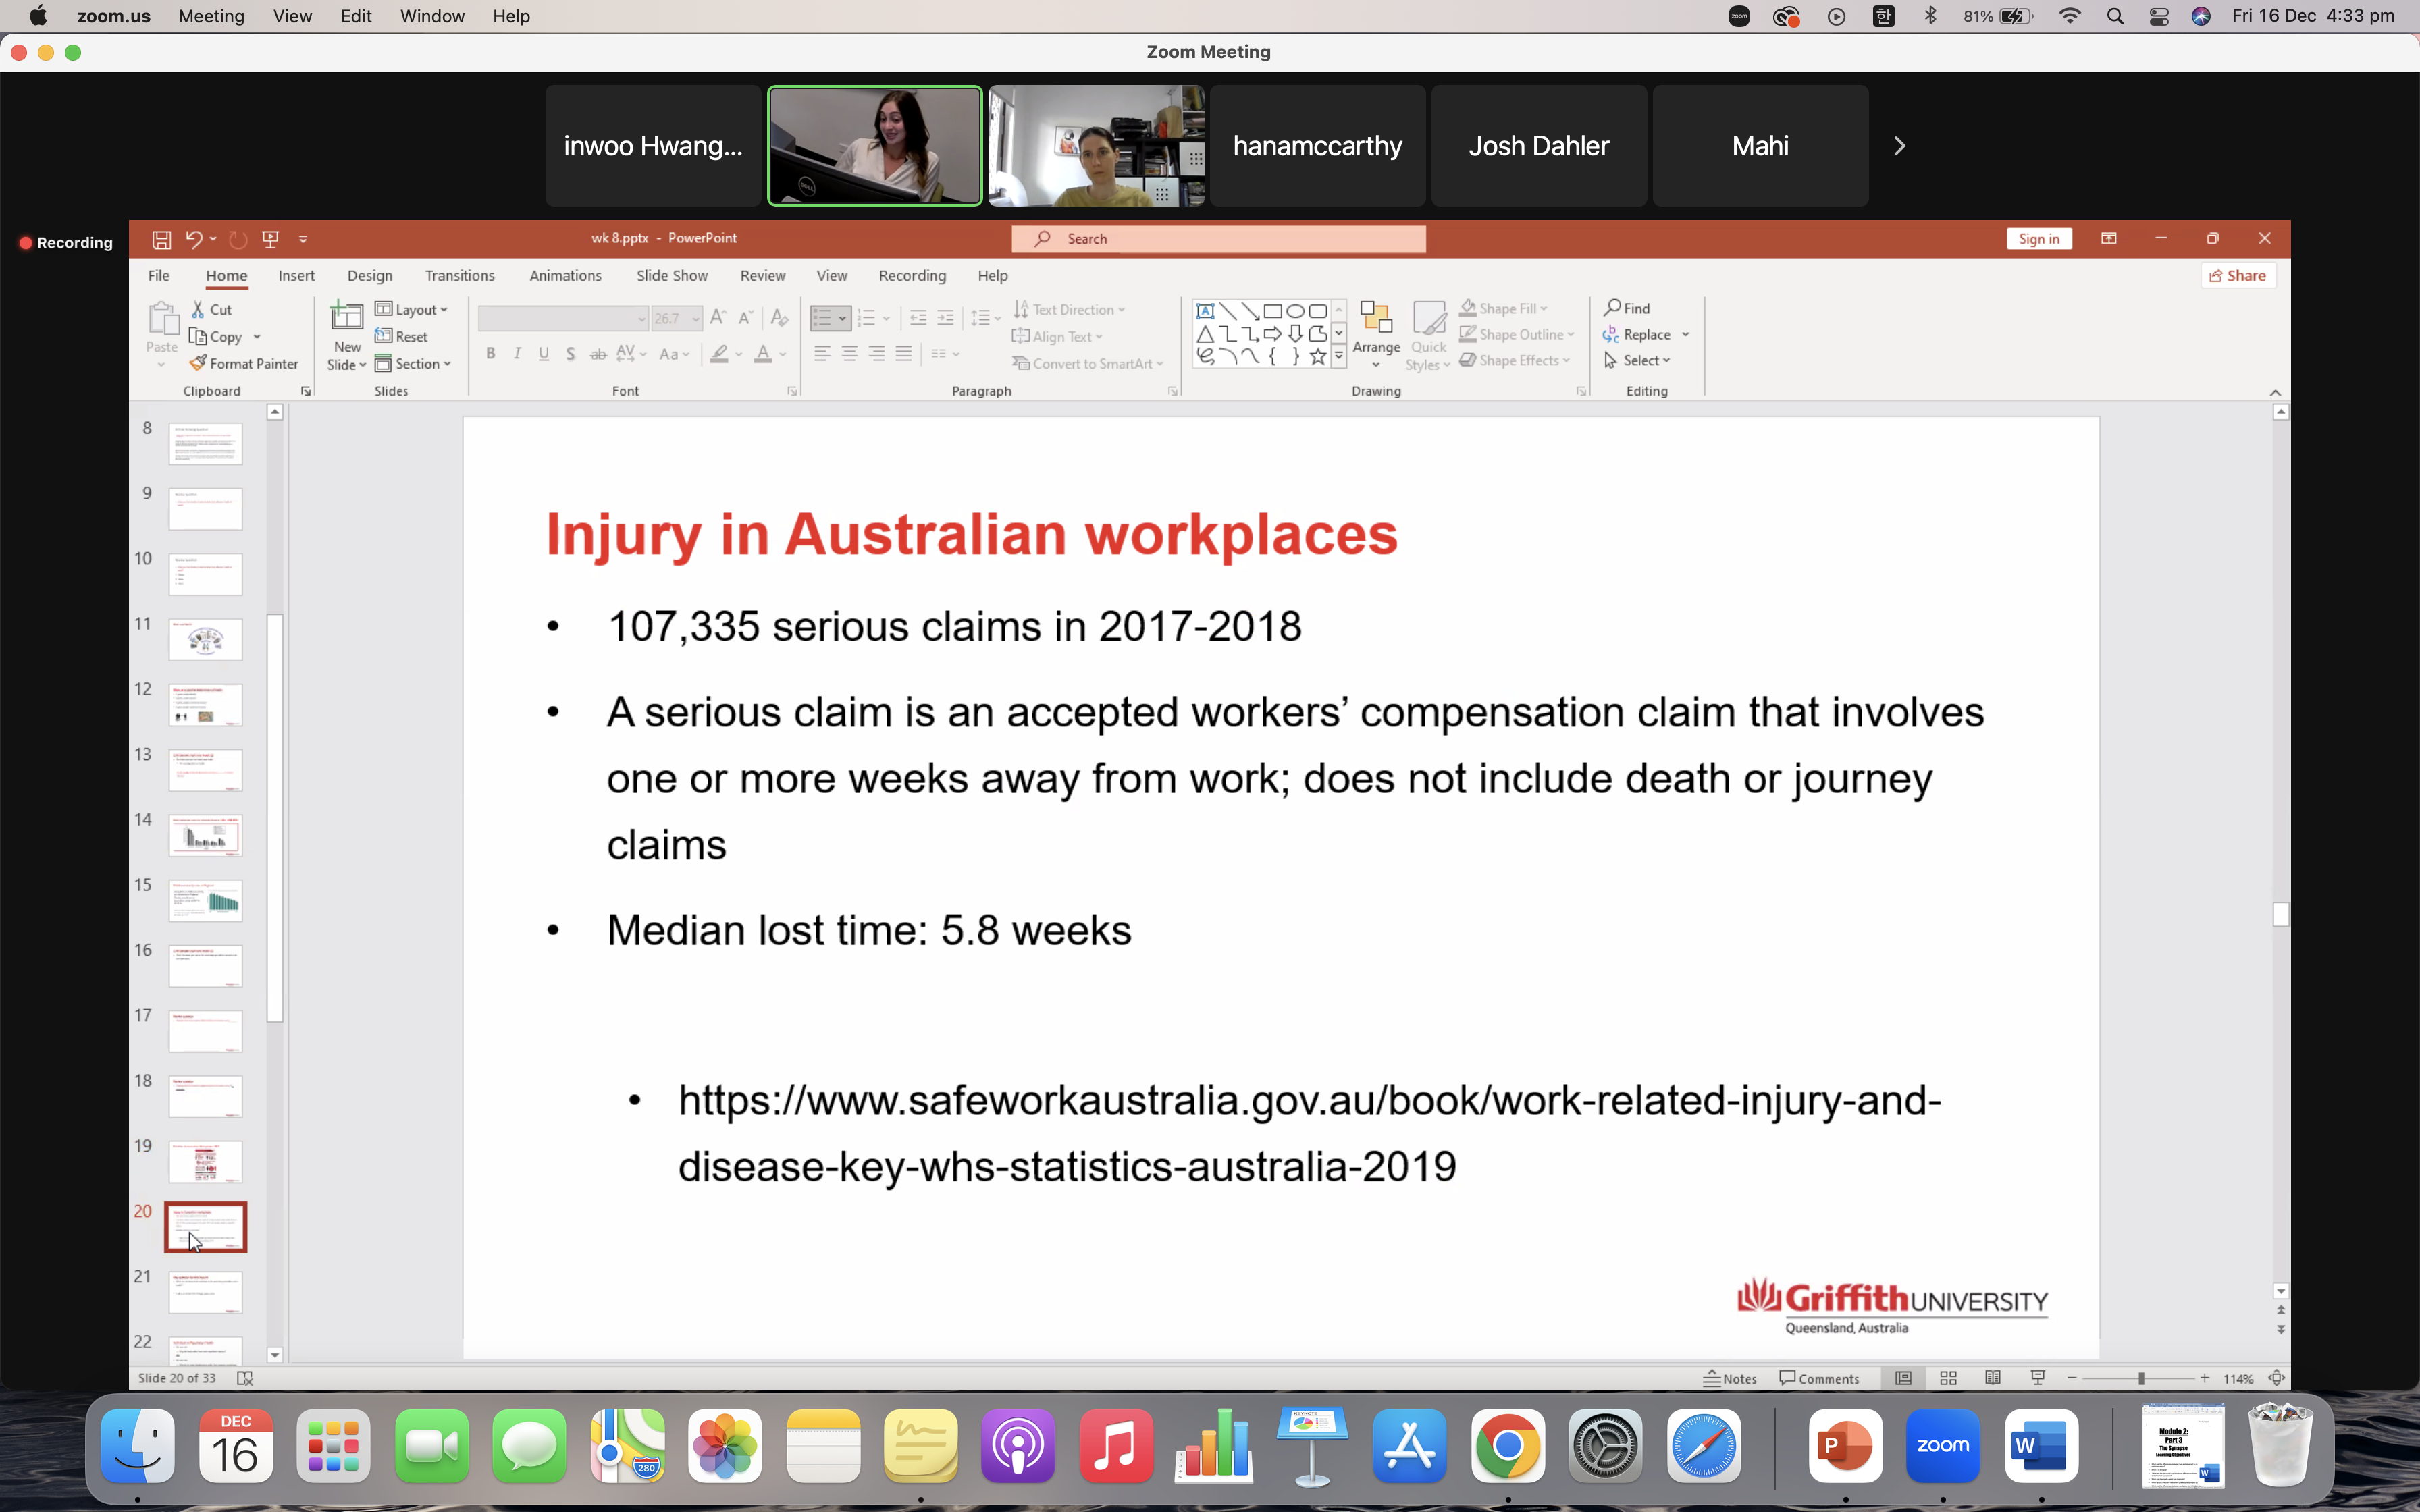
Task: Click Decrease Font Size icon
Action: 745,318
